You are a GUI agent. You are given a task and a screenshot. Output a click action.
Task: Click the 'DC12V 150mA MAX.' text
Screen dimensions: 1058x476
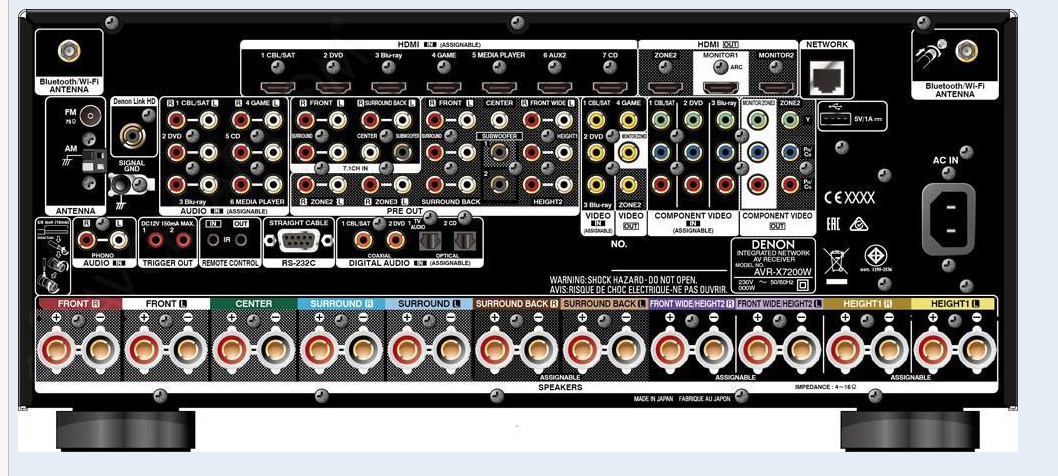pyautogui.click(x=167, y=222)
